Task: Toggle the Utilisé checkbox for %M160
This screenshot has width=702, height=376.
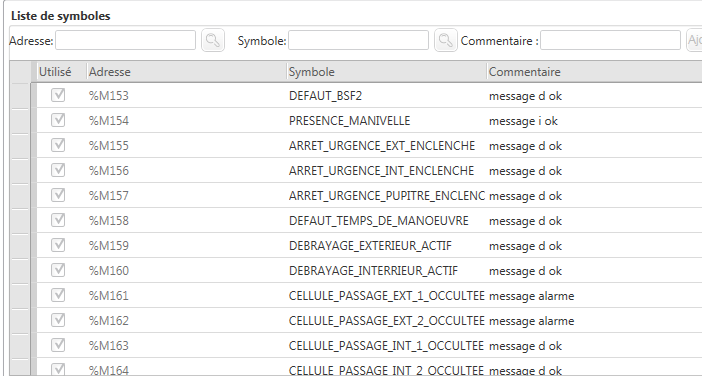Action: 58,270
